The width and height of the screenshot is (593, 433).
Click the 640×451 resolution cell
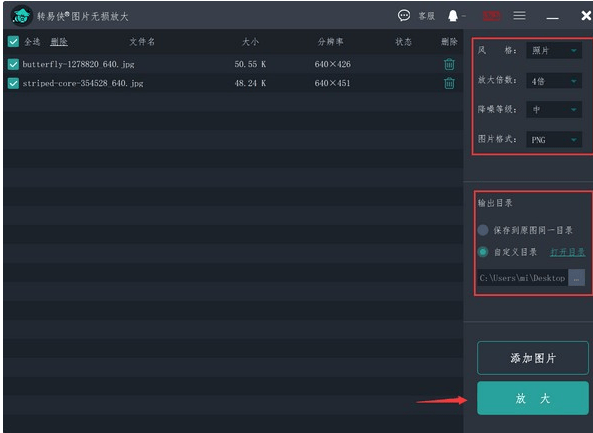(x=332, y=83)
